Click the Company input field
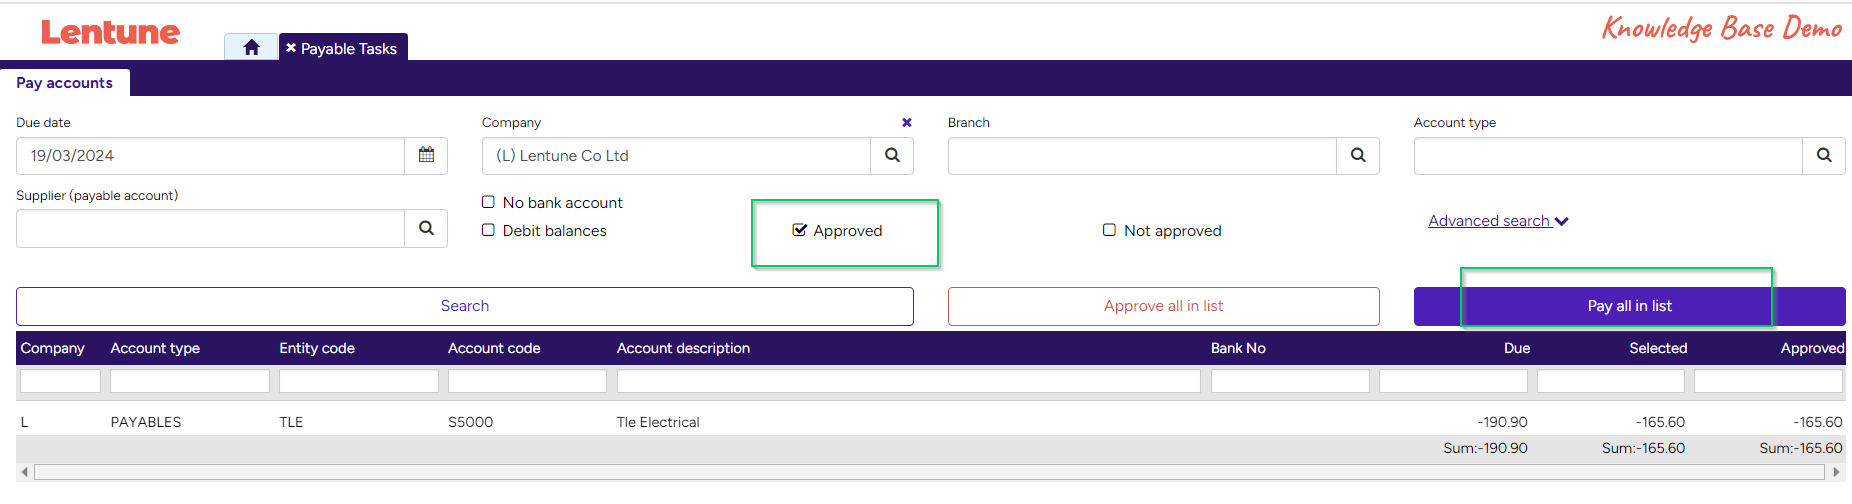The width and height of the screenshot is (1852, 504). point(677,155)
